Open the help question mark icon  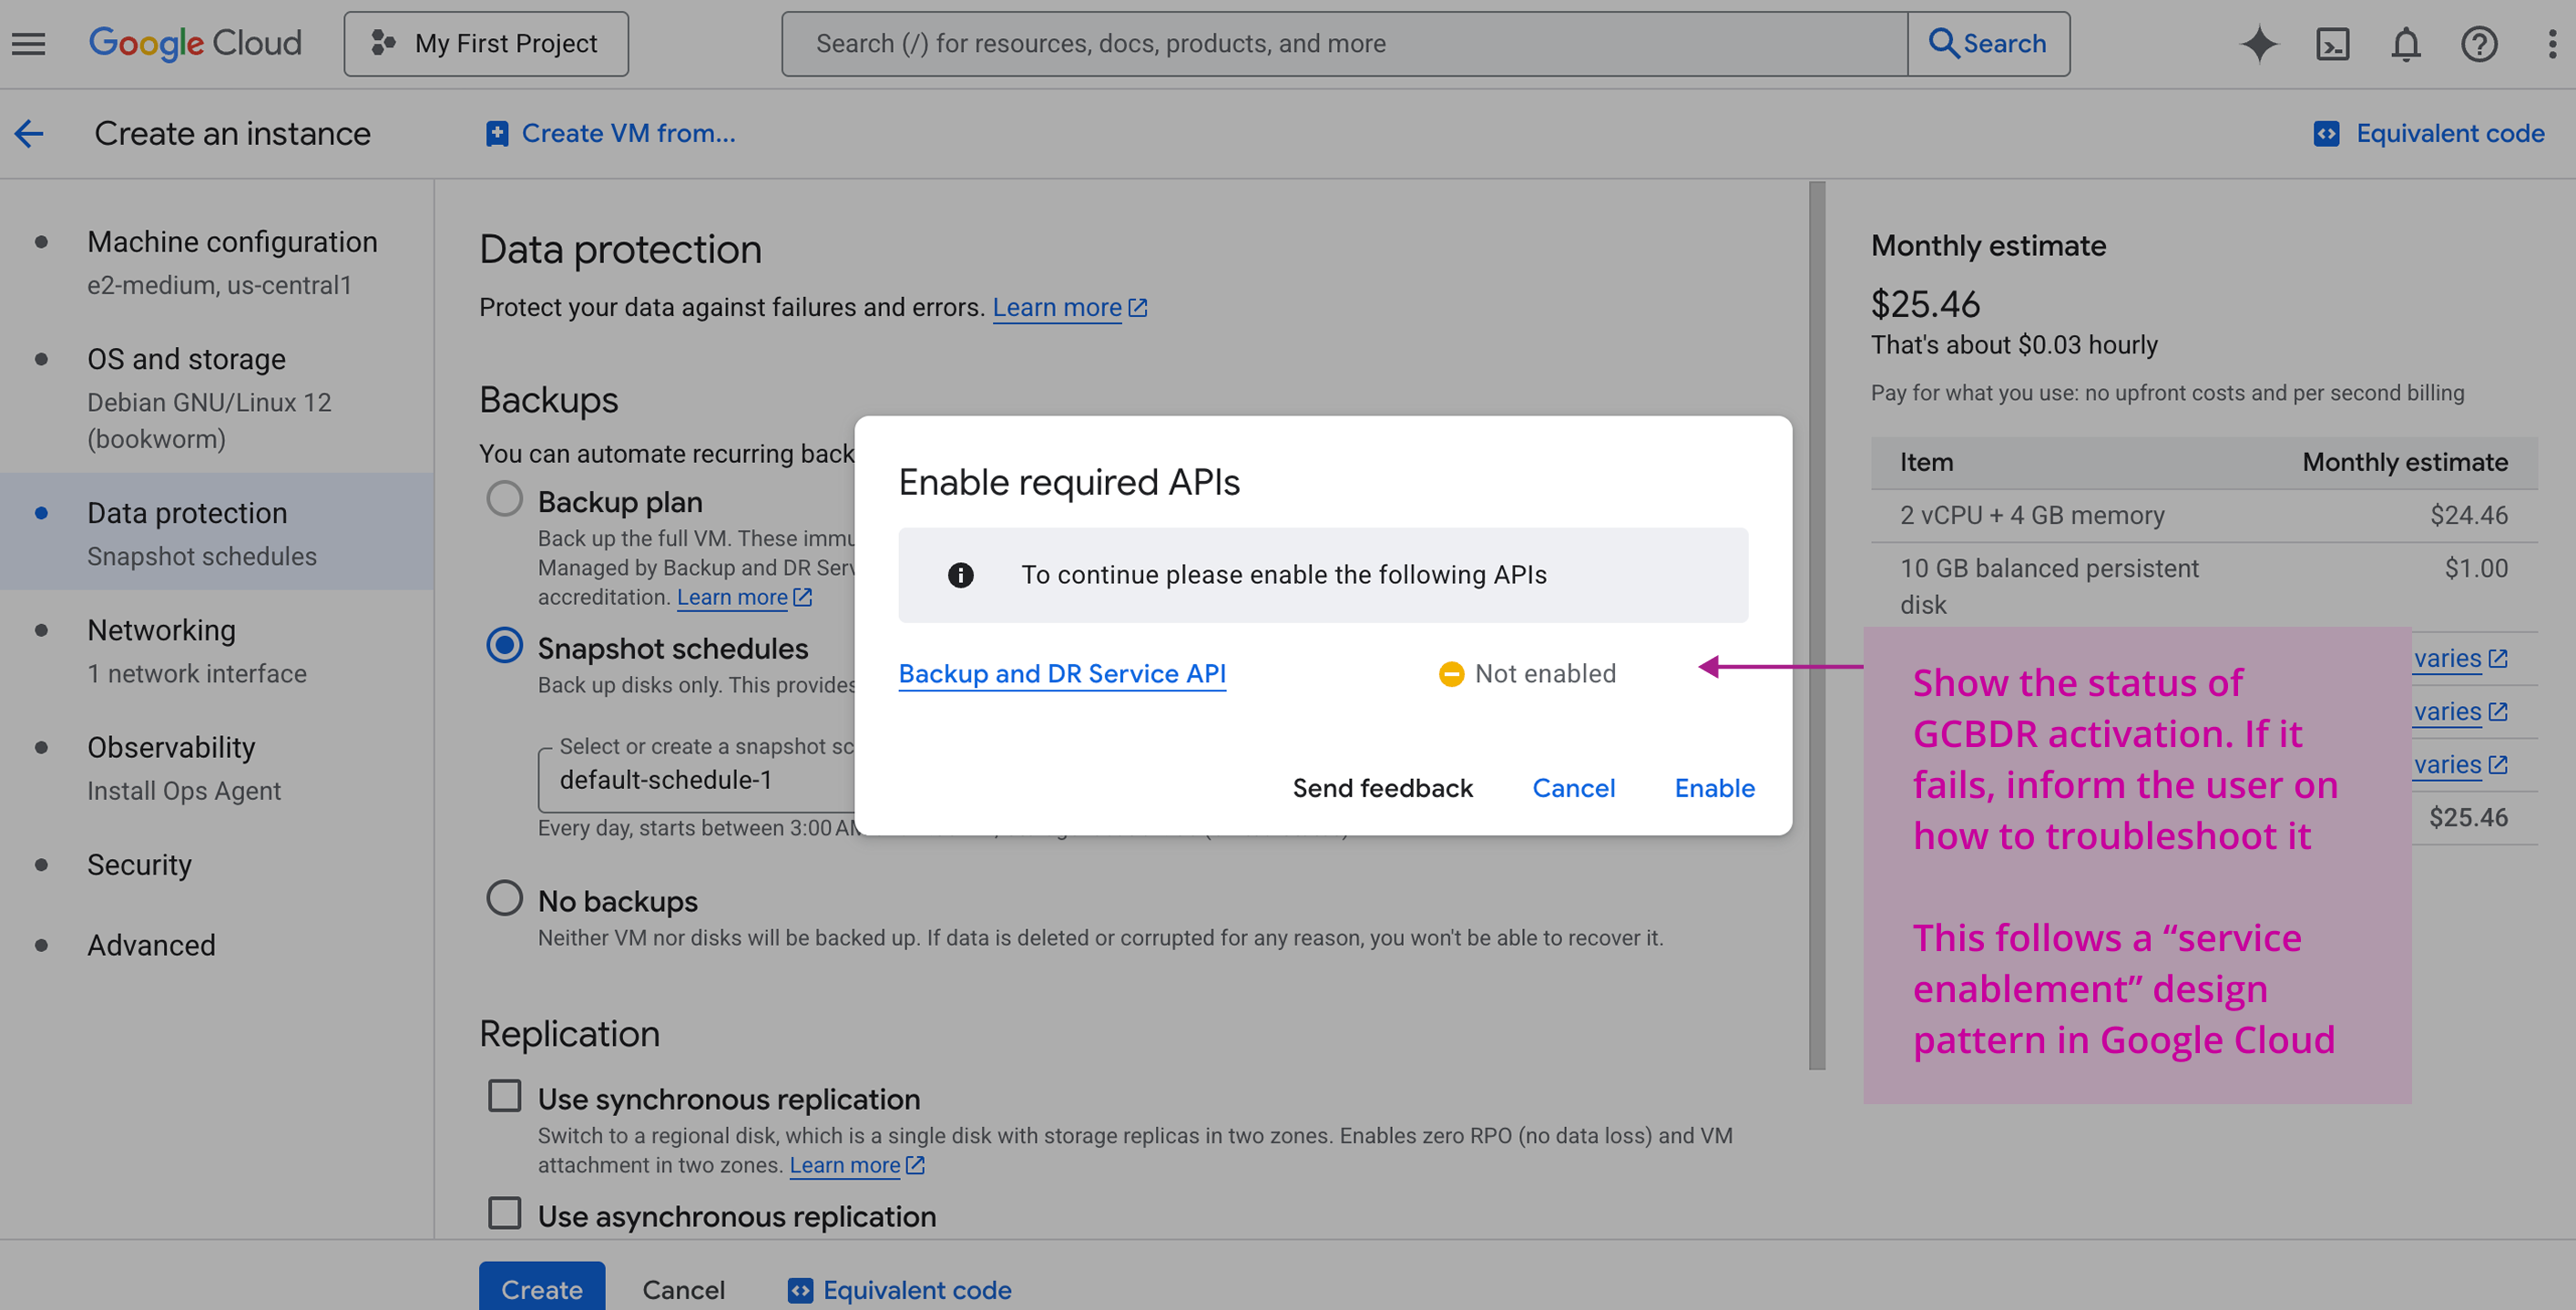pyautogui.click(x=2480, y=43)
